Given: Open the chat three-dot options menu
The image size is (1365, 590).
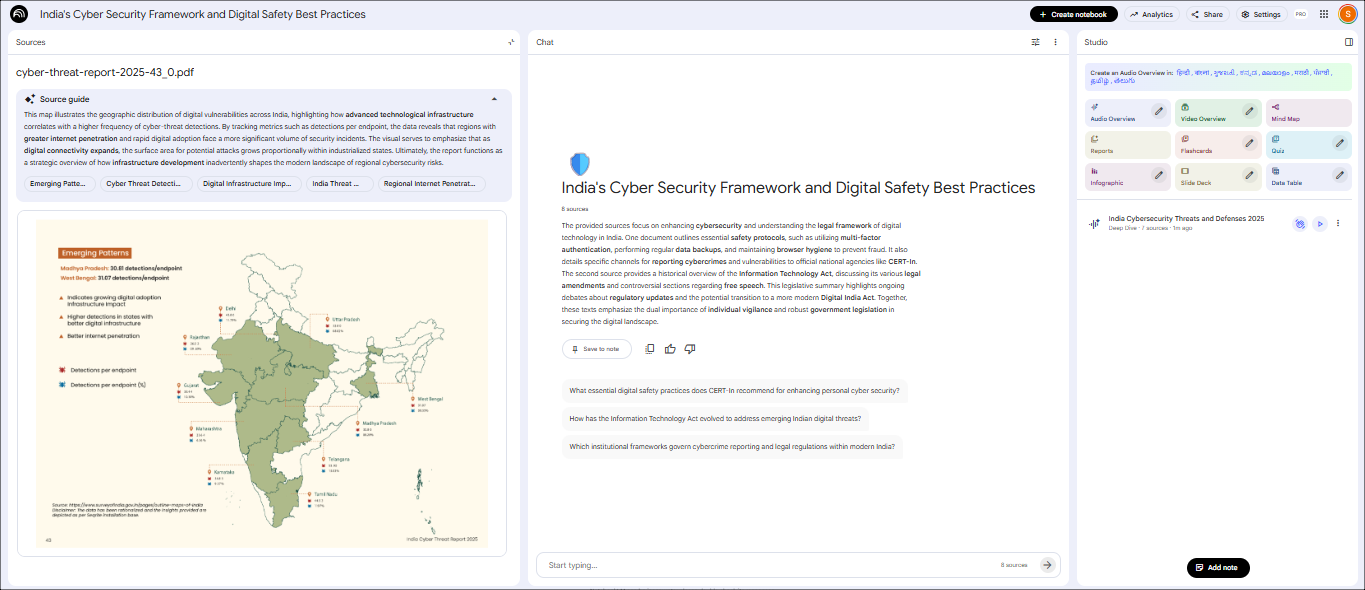Looking at the screenshot, I should 1055,42.
